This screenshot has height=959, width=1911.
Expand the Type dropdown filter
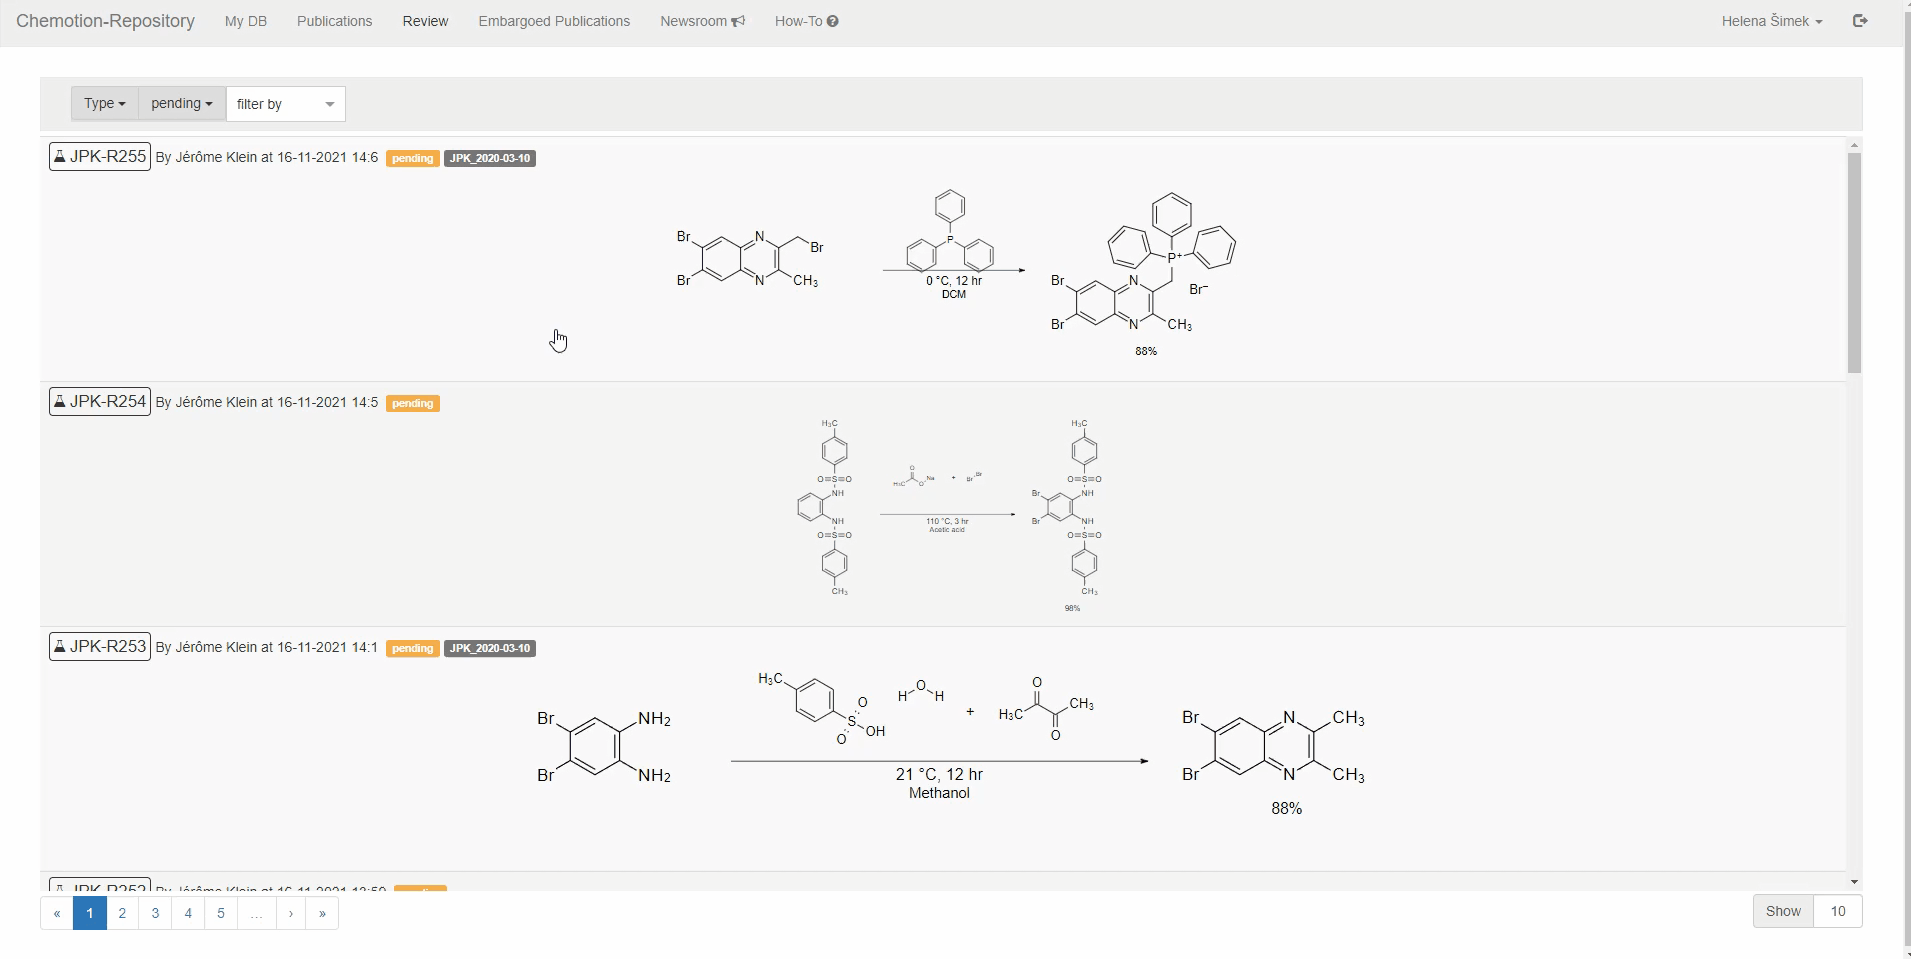click(x=104, y=104)
